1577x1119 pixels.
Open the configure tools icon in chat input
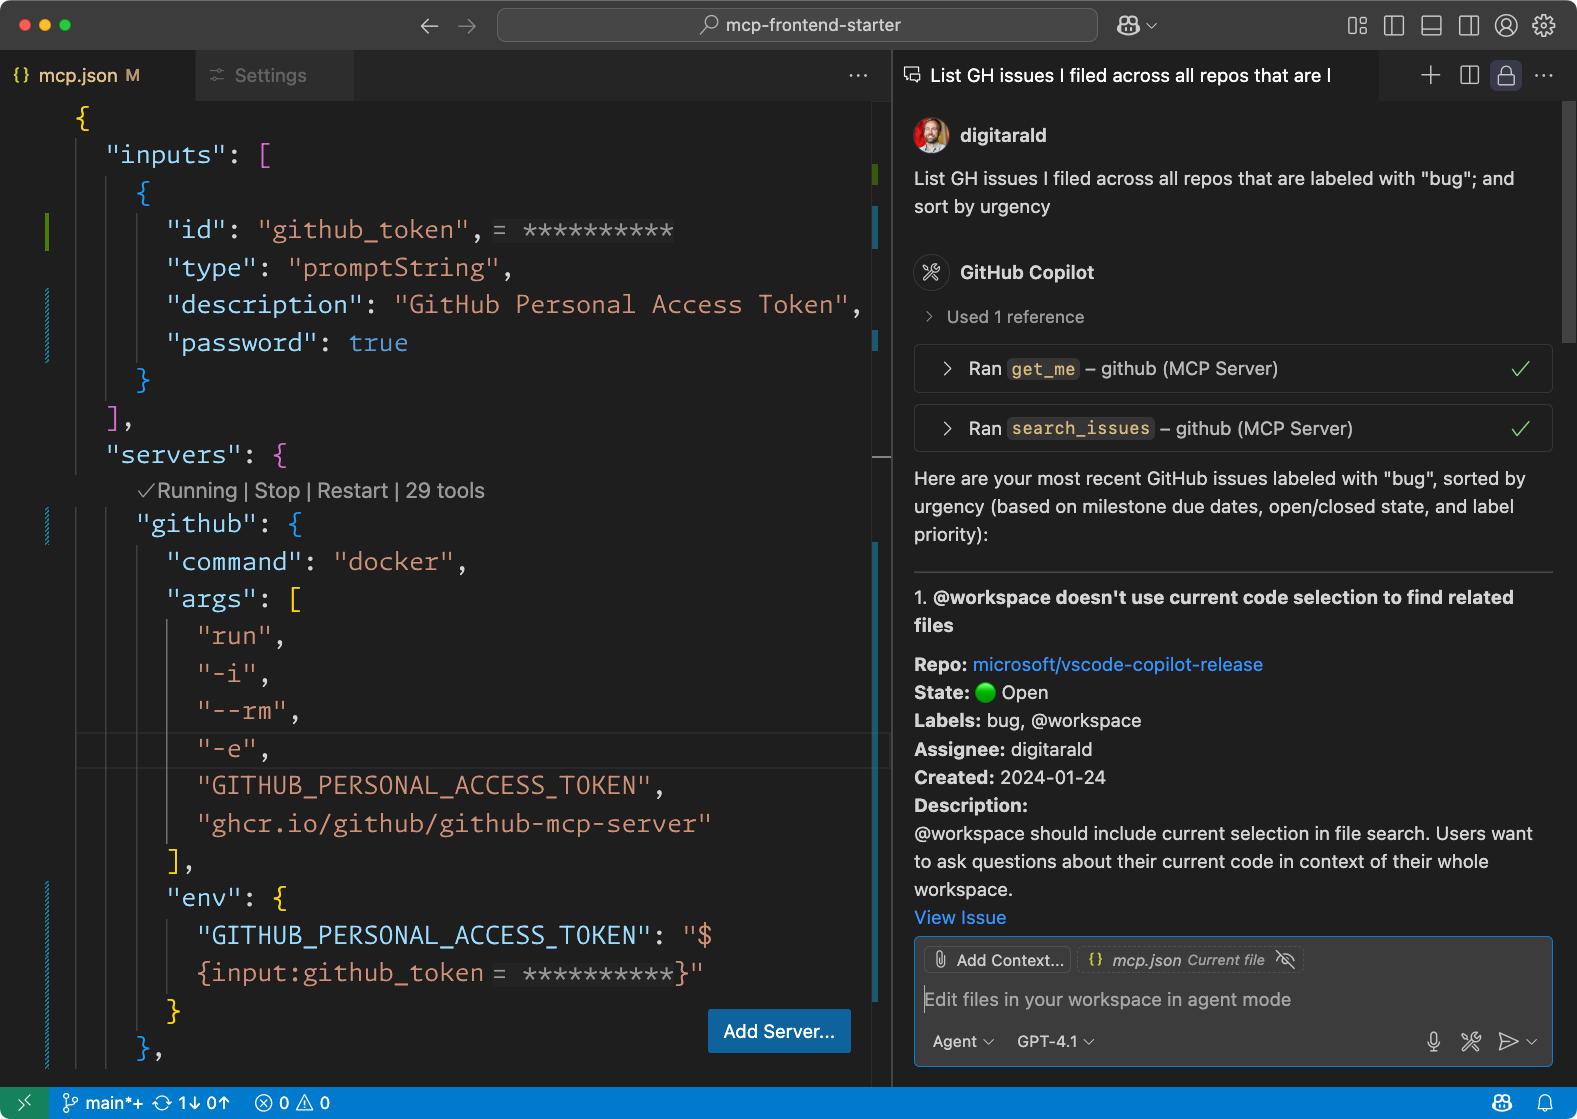pos(1470,1042)
